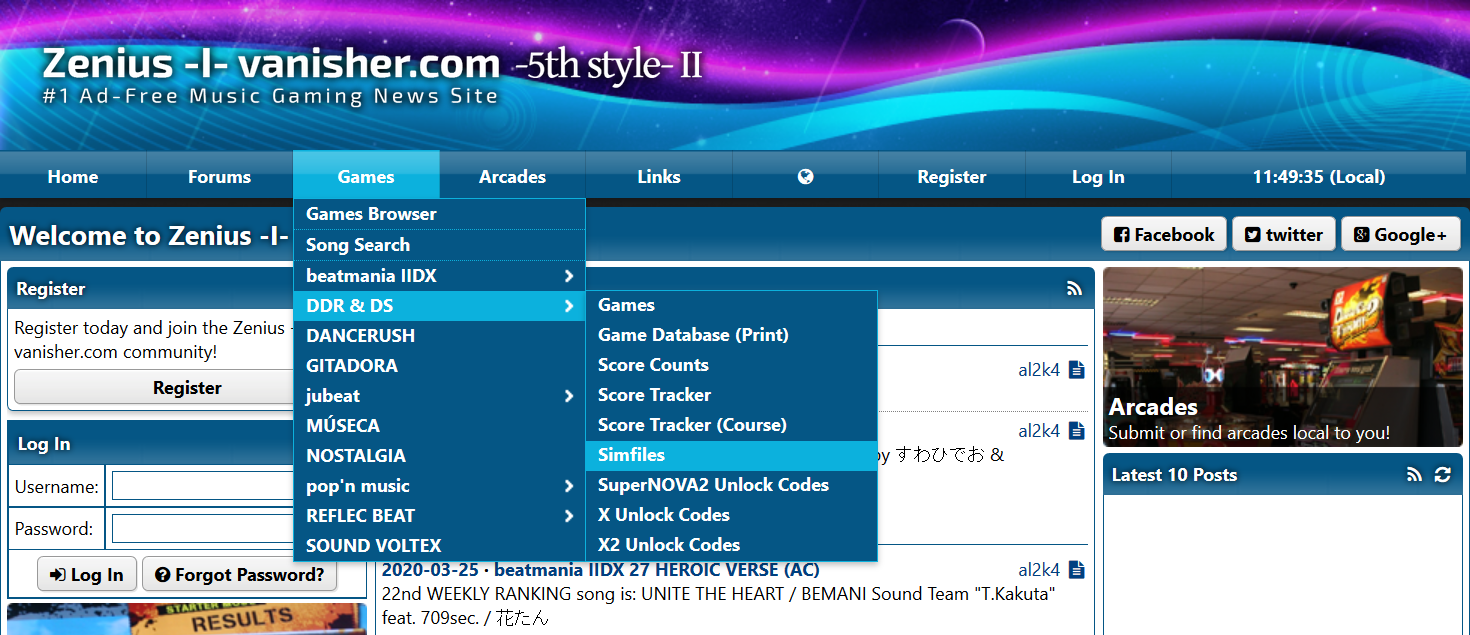The width and height of the screenshot is (1470, 635).
Task: Open the Links navigation tab
Action: point(659,177)
